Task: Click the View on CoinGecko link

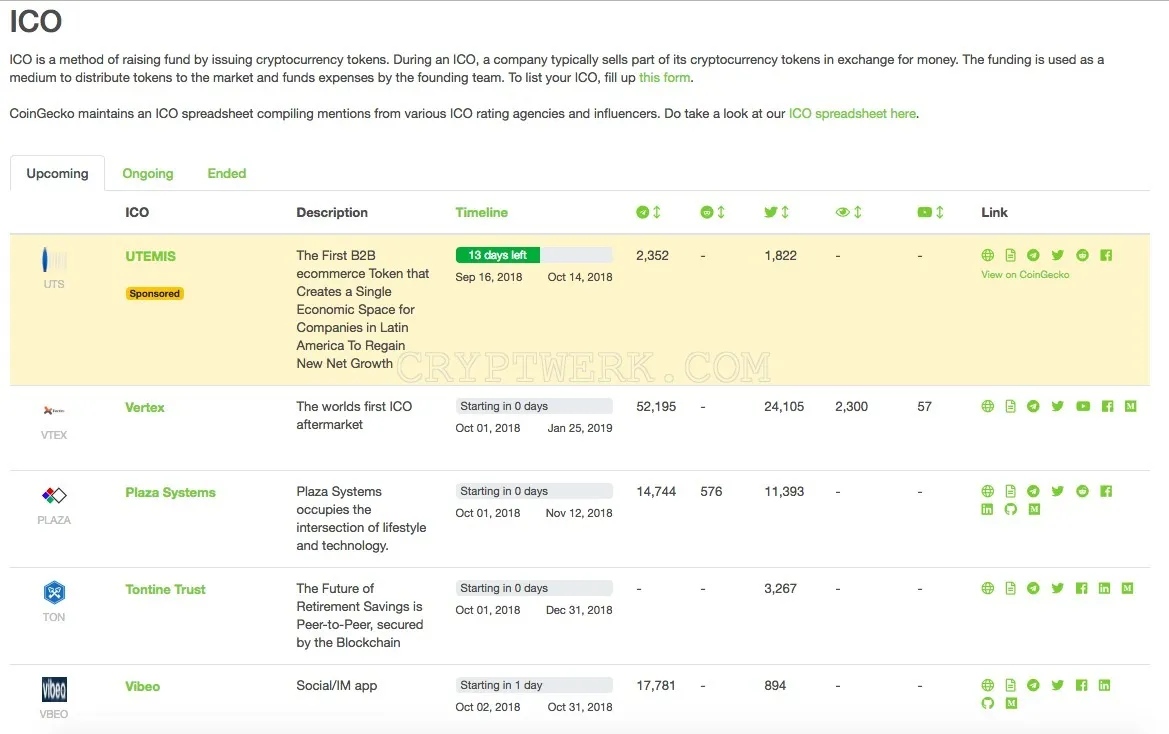Action: [x=1025, y=274]
